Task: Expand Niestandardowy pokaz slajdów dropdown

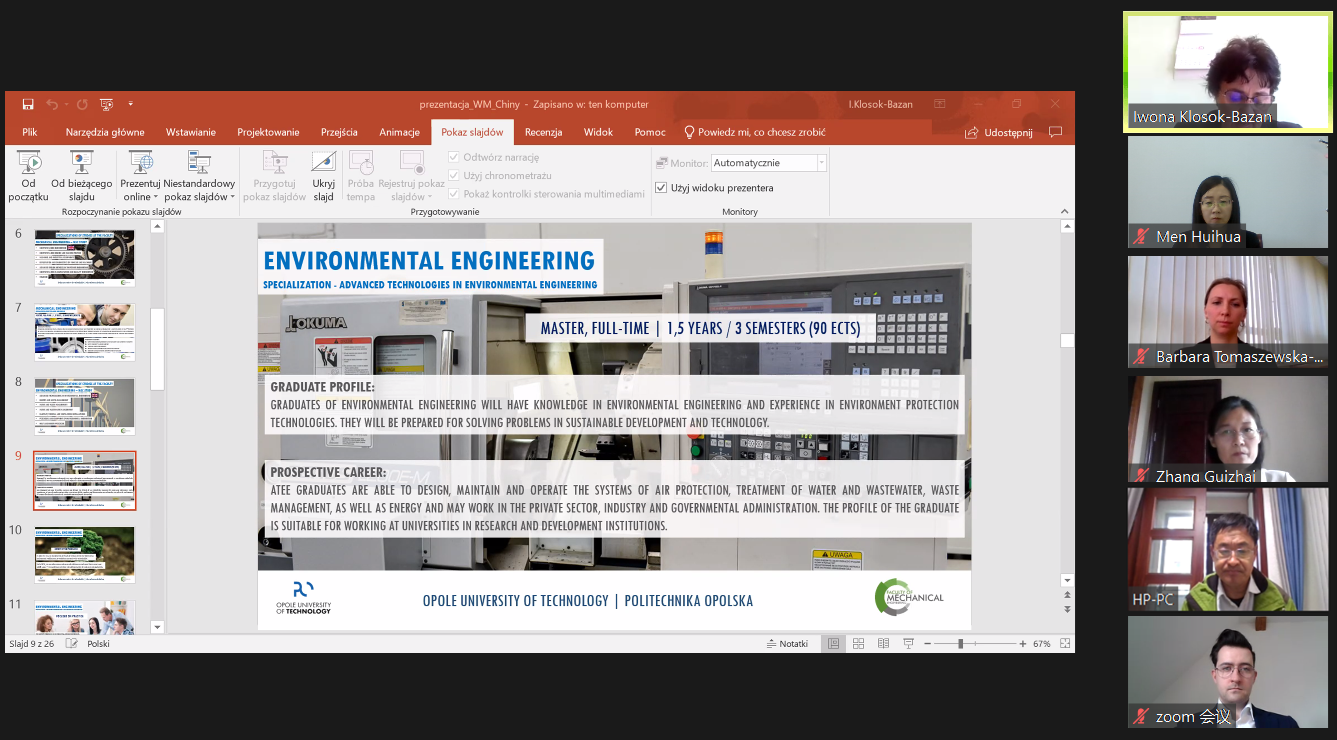Action: (233, 197)
